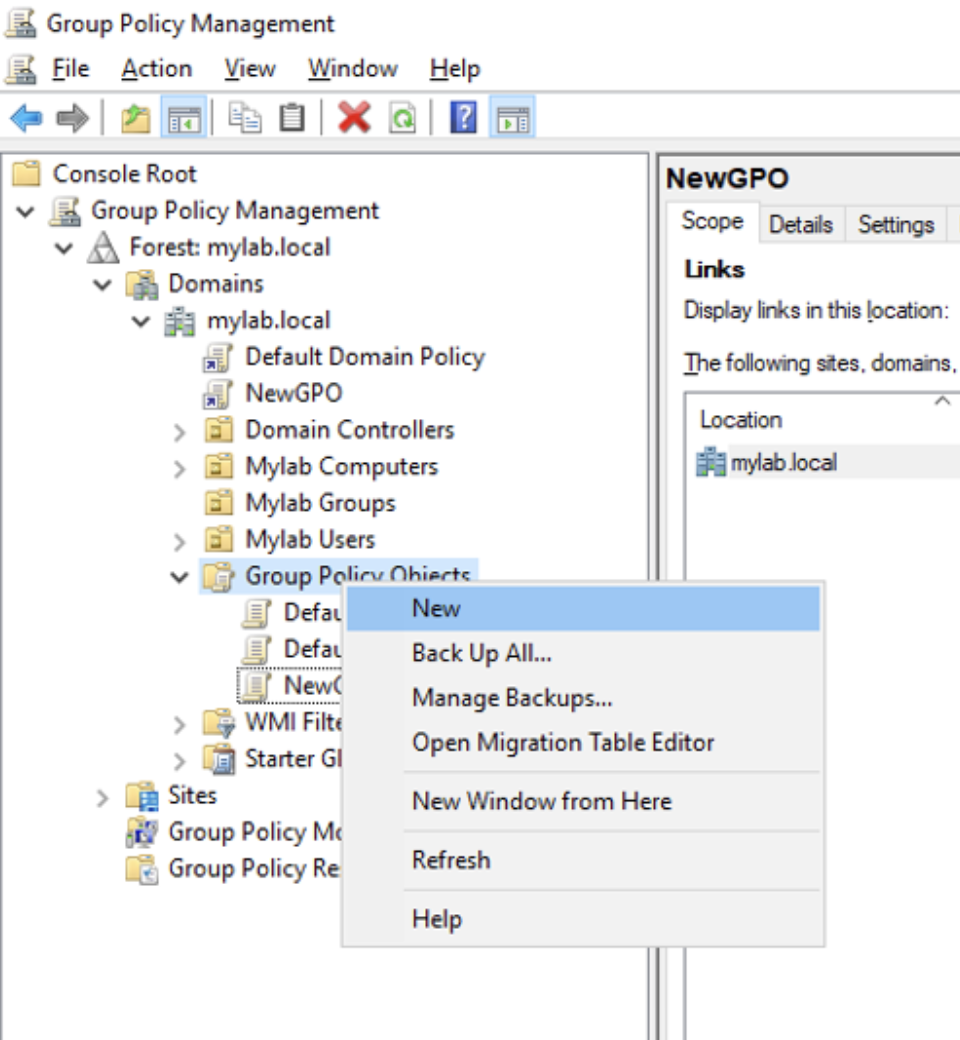The height and width of the screenshot is (1040, 960).
Task: Open the blue Help toolbar icon
Action: pyautogui.click(x=463, y=119)
